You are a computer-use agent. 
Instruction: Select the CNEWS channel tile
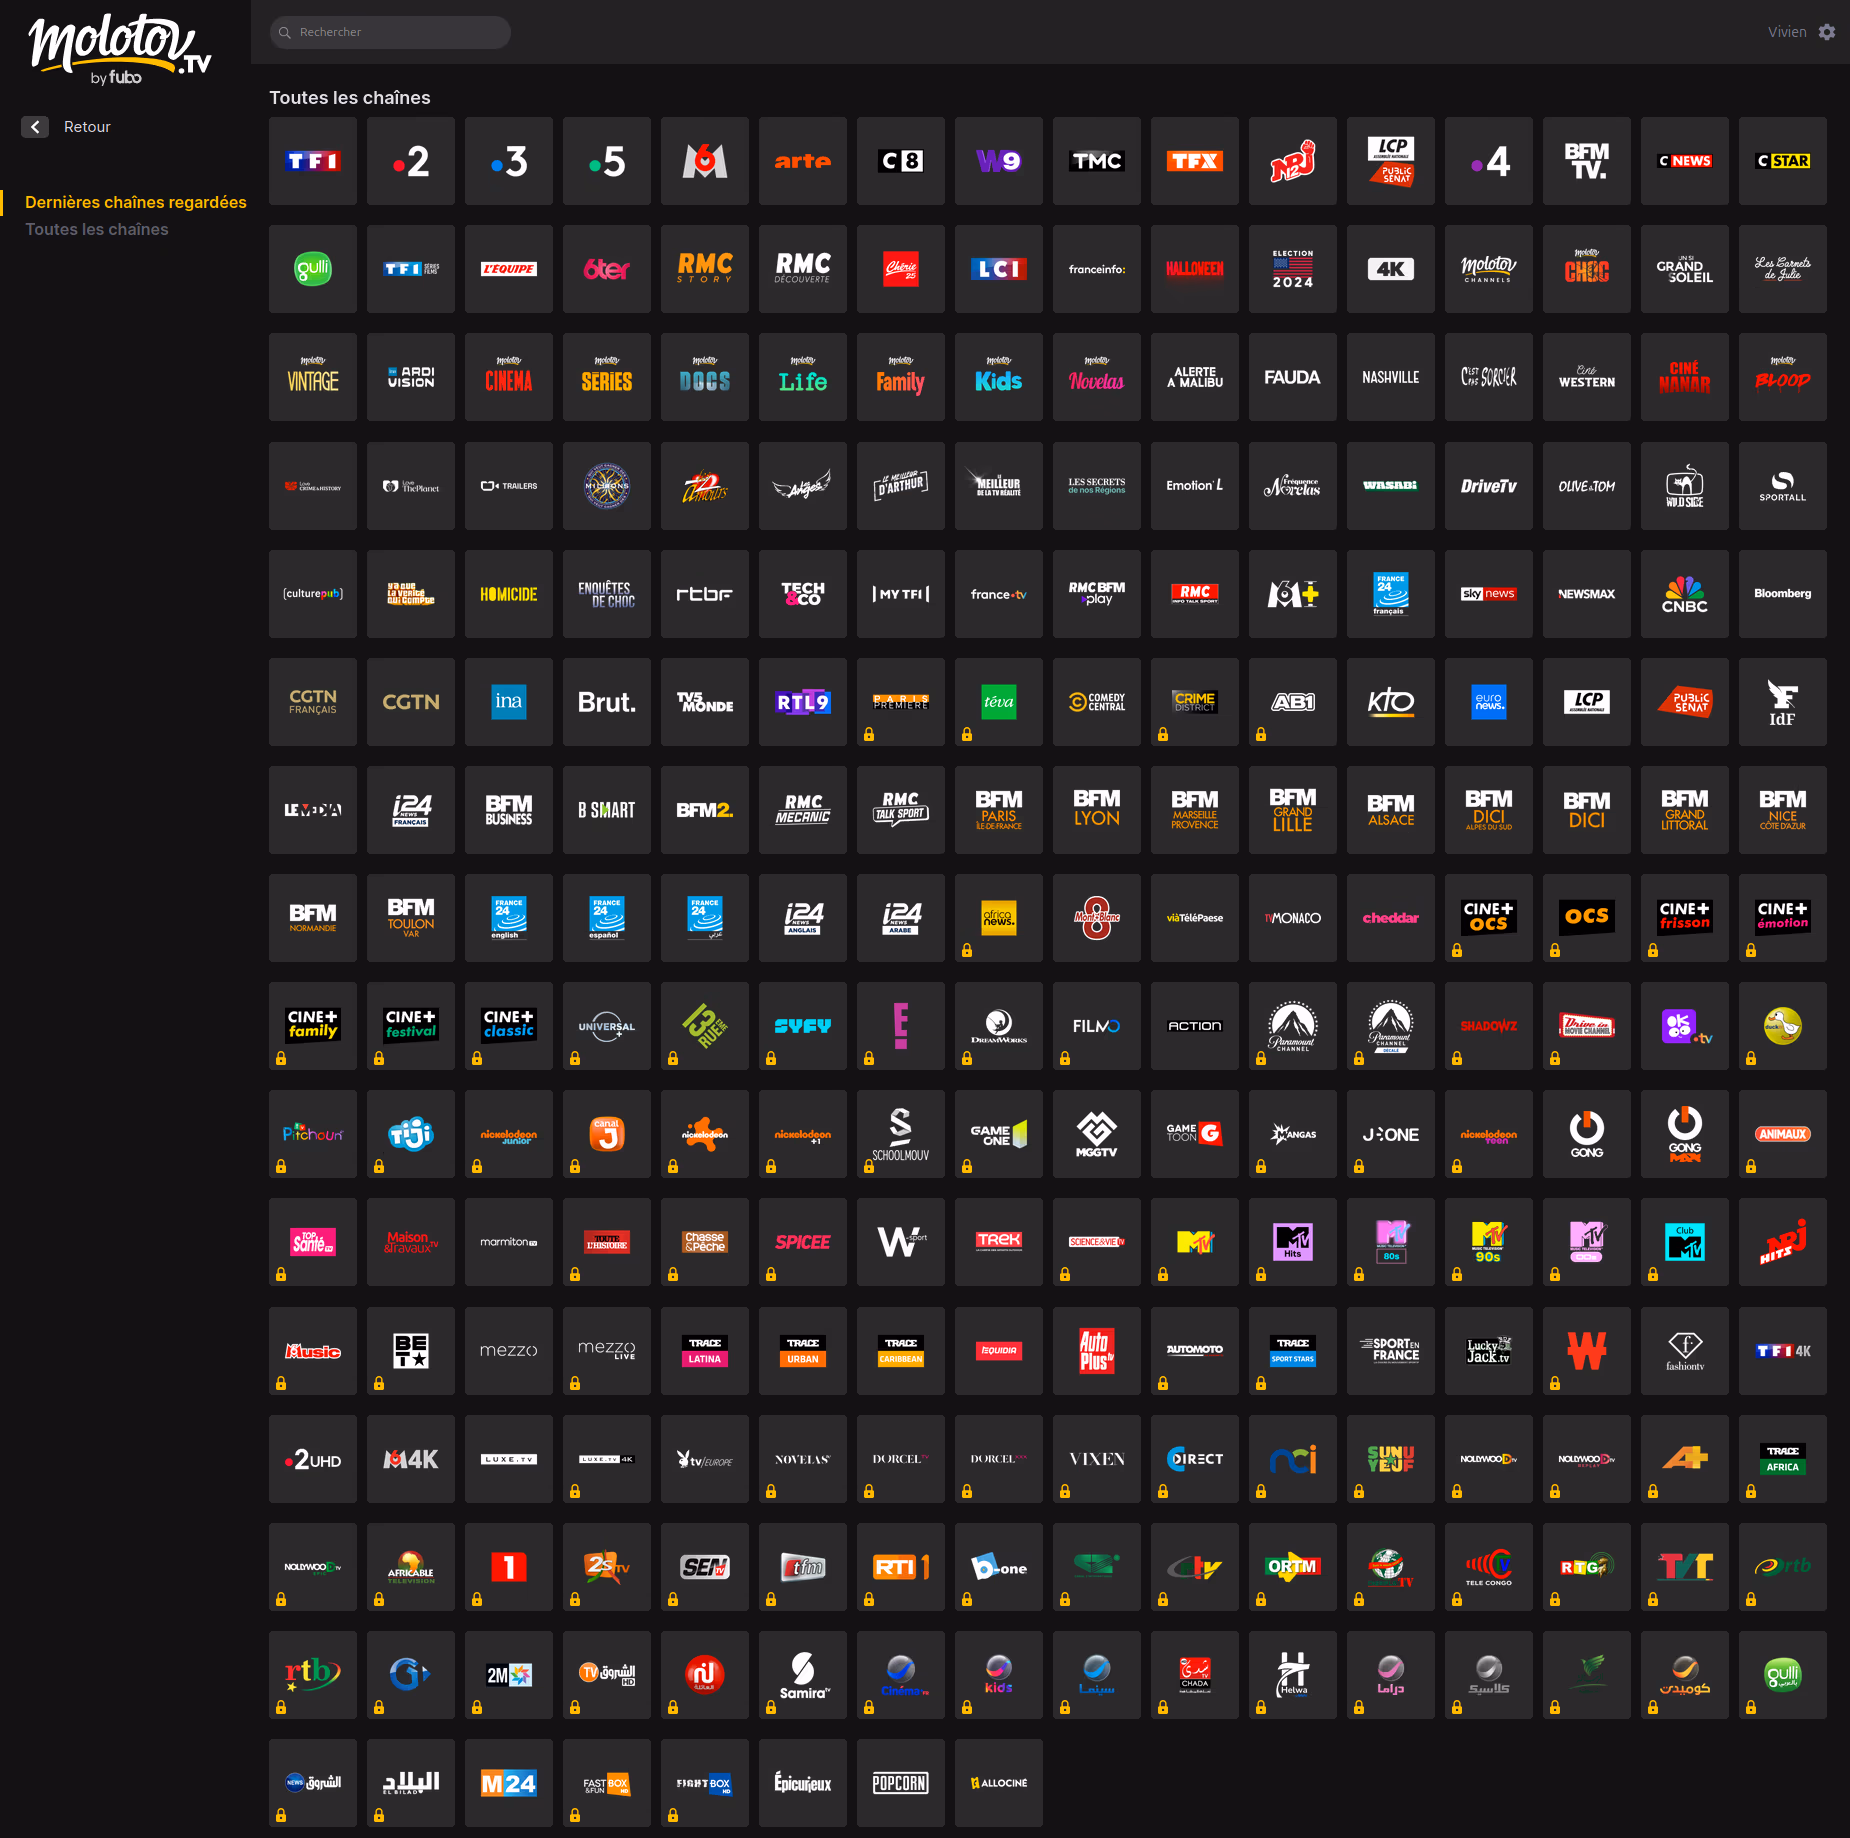click(x=1685, y=161)
